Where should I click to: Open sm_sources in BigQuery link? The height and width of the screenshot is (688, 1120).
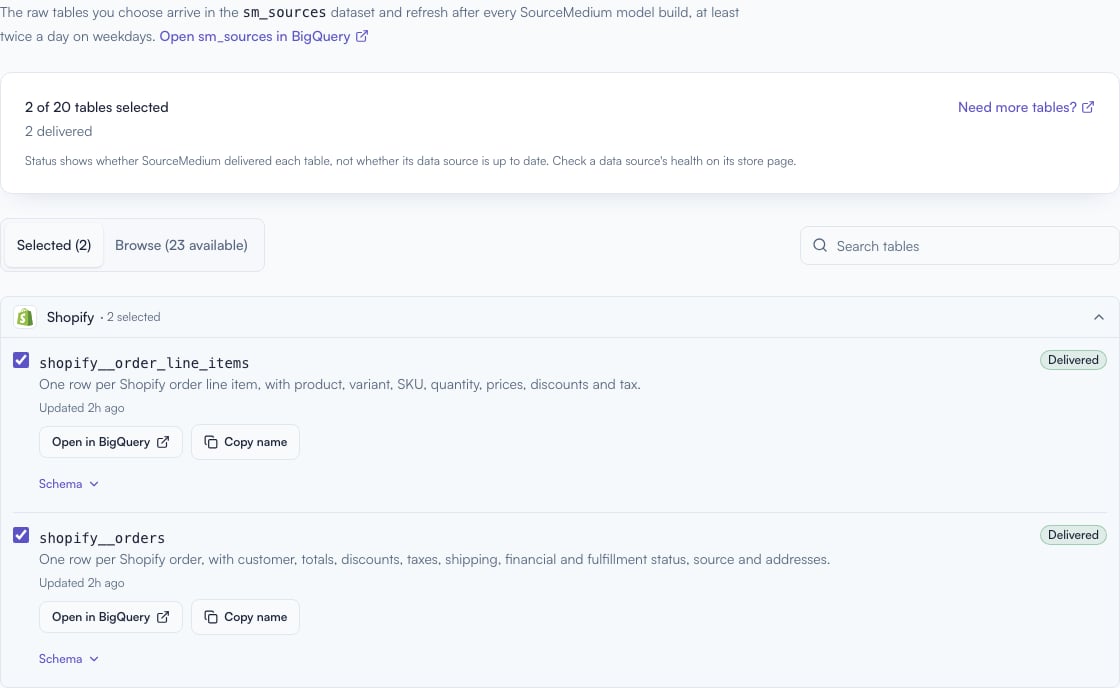point(264,36)
